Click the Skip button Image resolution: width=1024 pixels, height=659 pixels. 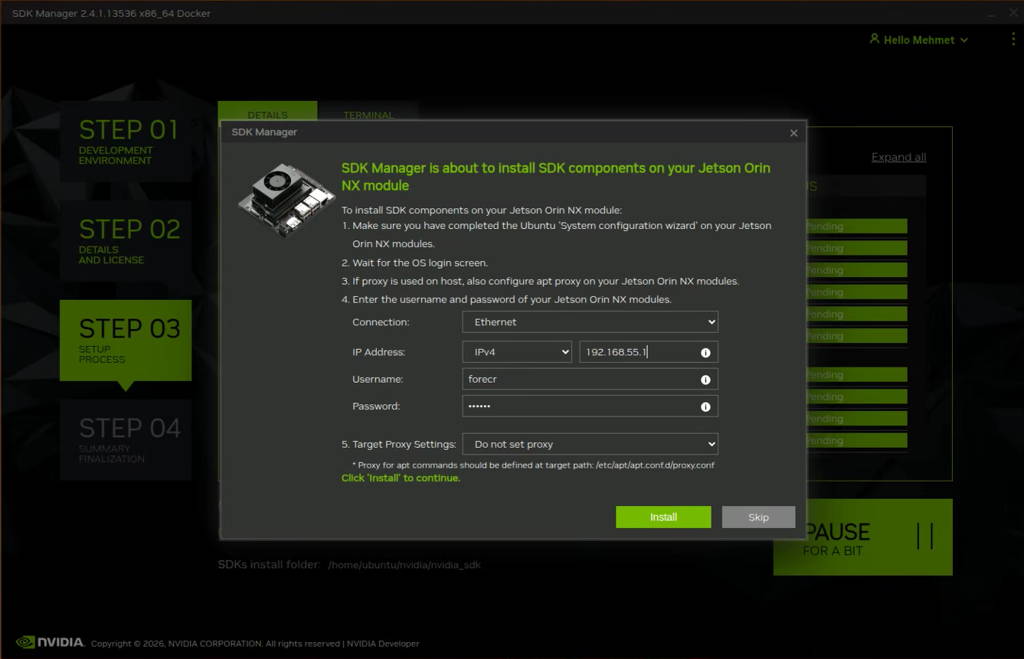click(x=758, y=517)
